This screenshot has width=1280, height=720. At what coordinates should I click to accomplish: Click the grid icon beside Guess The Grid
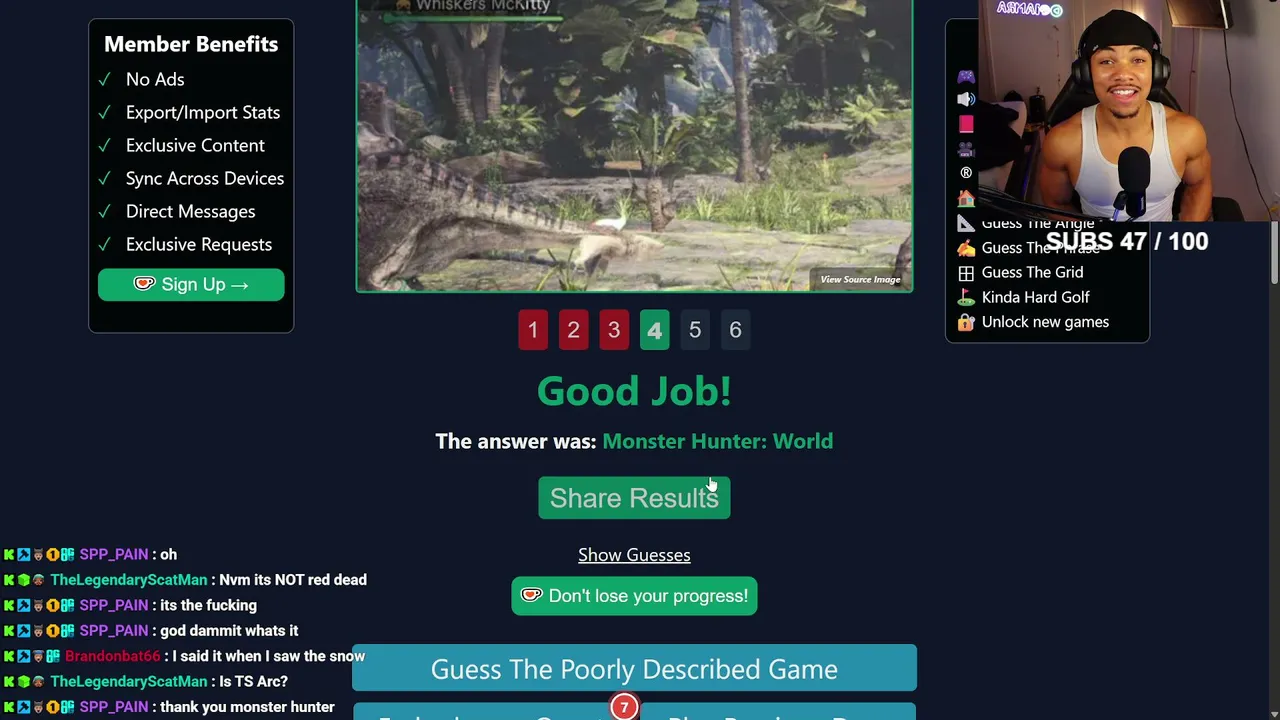tap(966, 273)
